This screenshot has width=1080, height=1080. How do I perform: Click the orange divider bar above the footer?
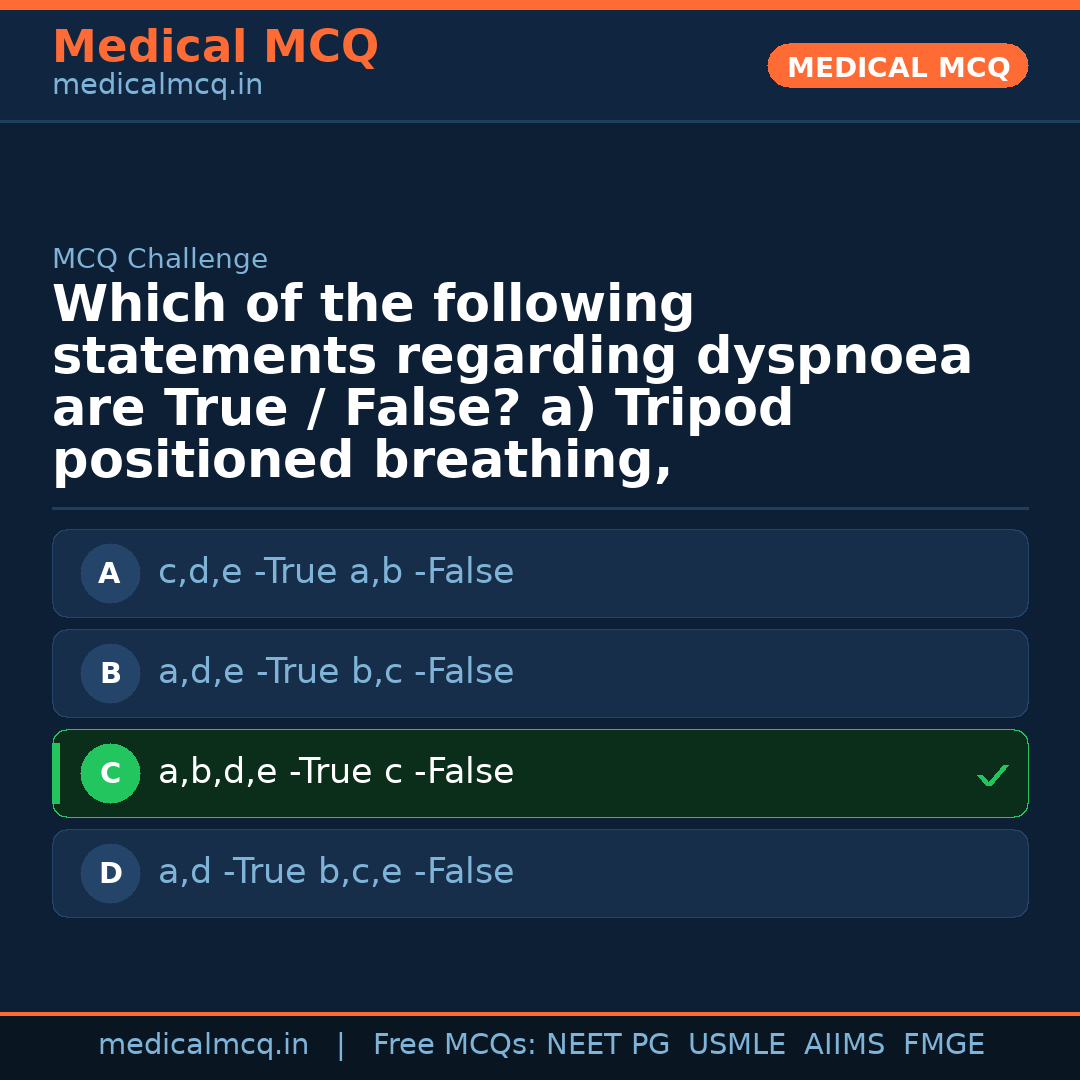540,1014
